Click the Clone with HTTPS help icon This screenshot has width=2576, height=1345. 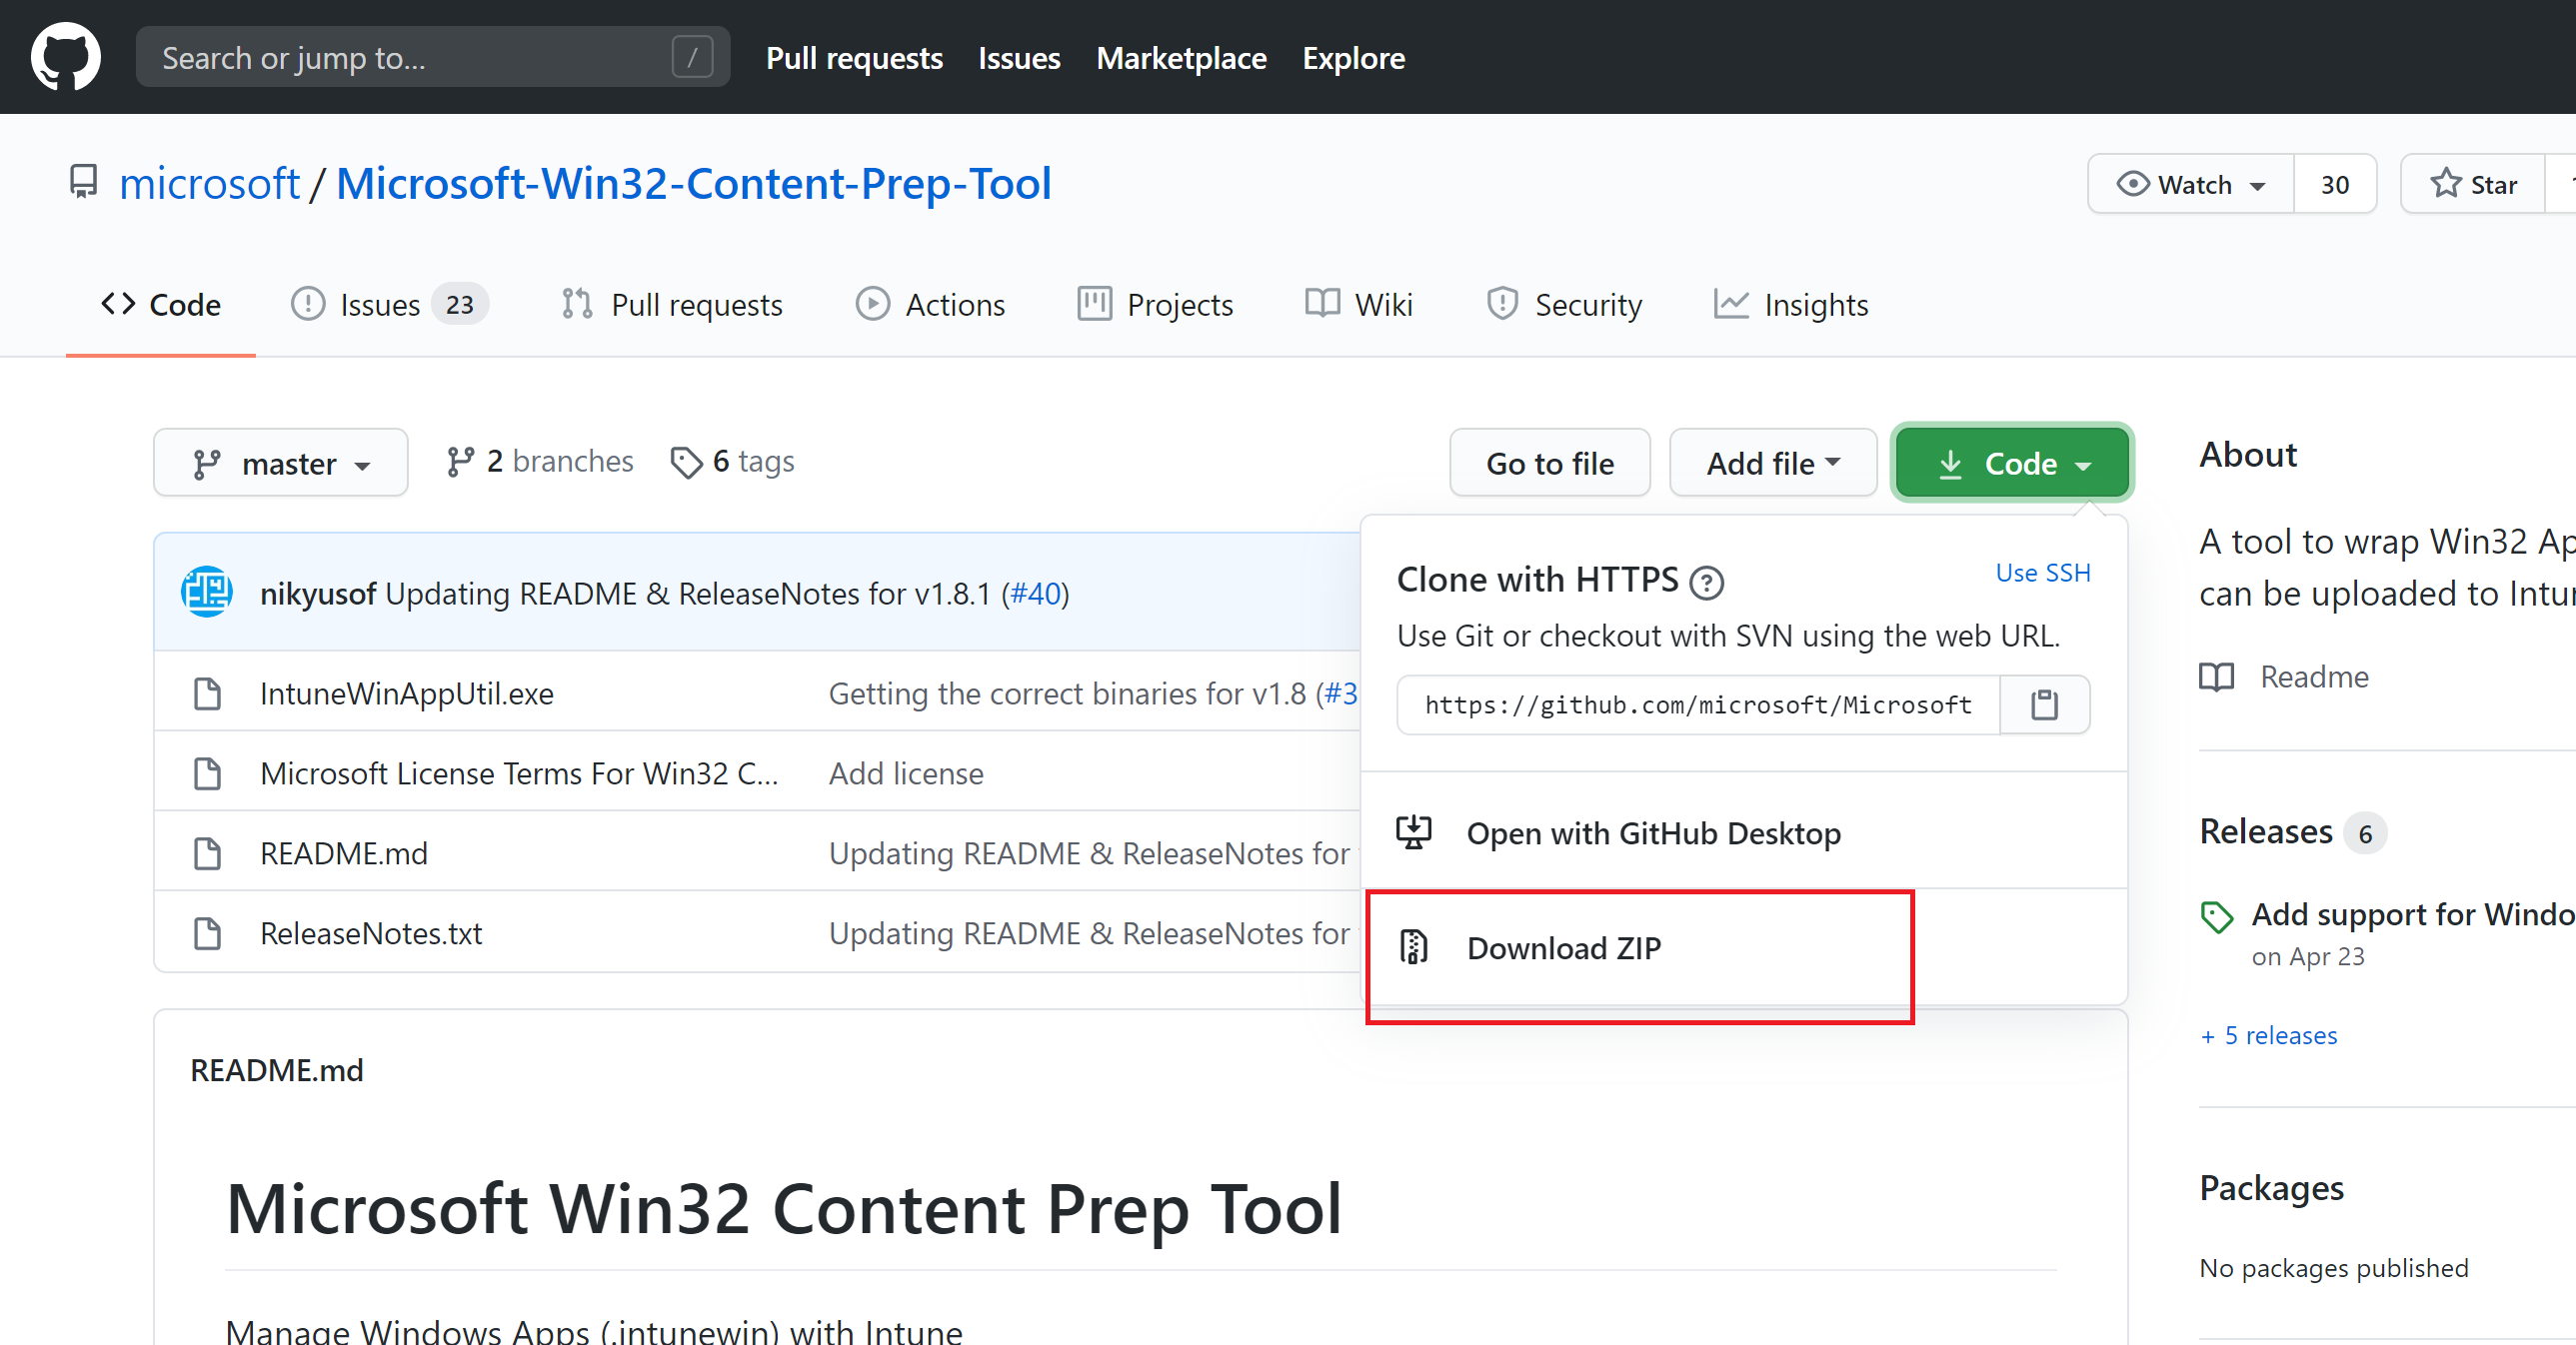[1706, 582]
